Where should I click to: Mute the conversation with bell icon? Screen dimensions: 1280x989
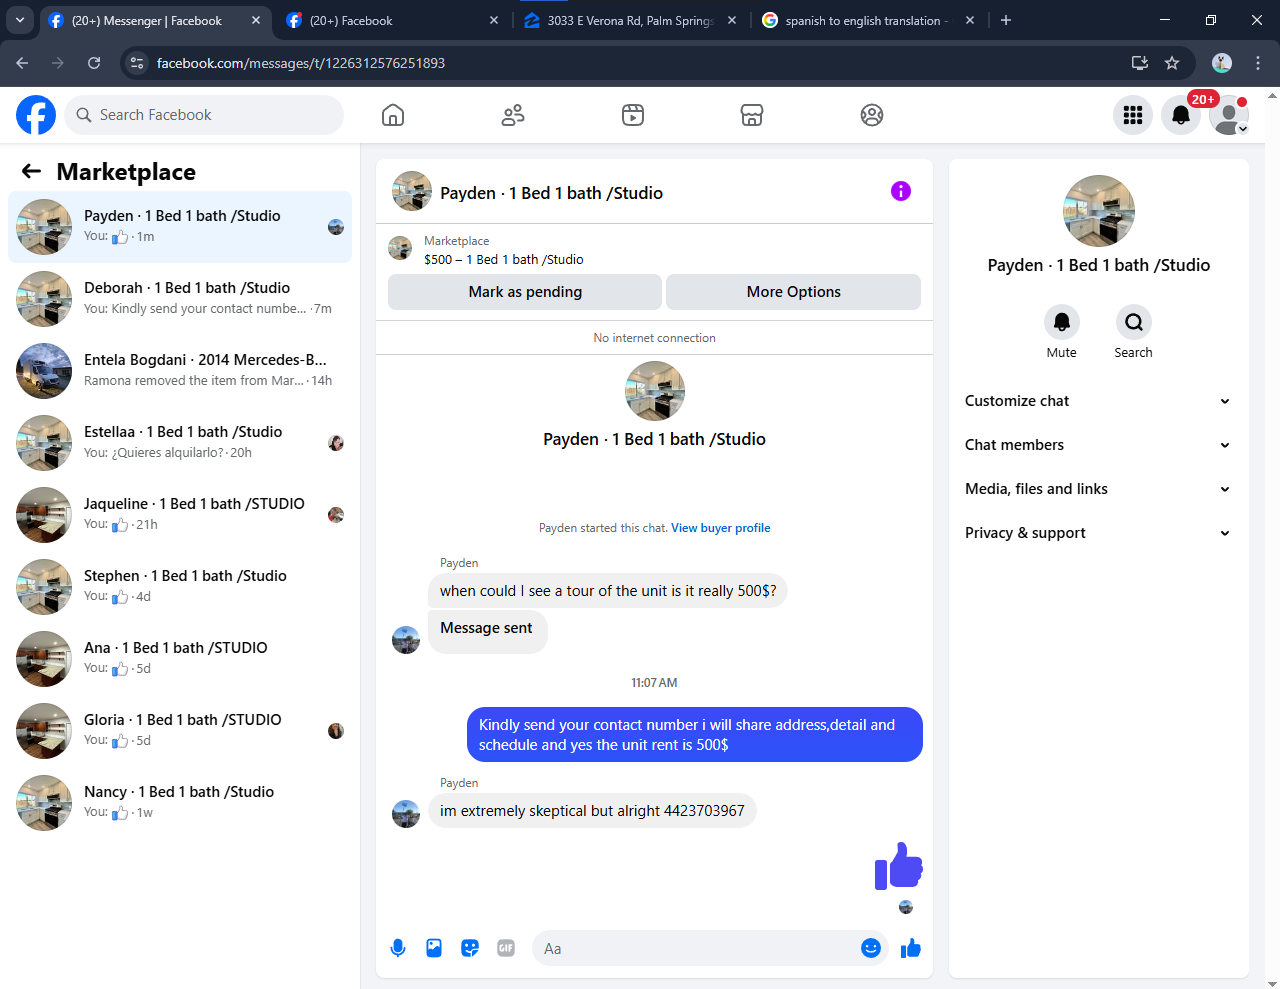1062,322
